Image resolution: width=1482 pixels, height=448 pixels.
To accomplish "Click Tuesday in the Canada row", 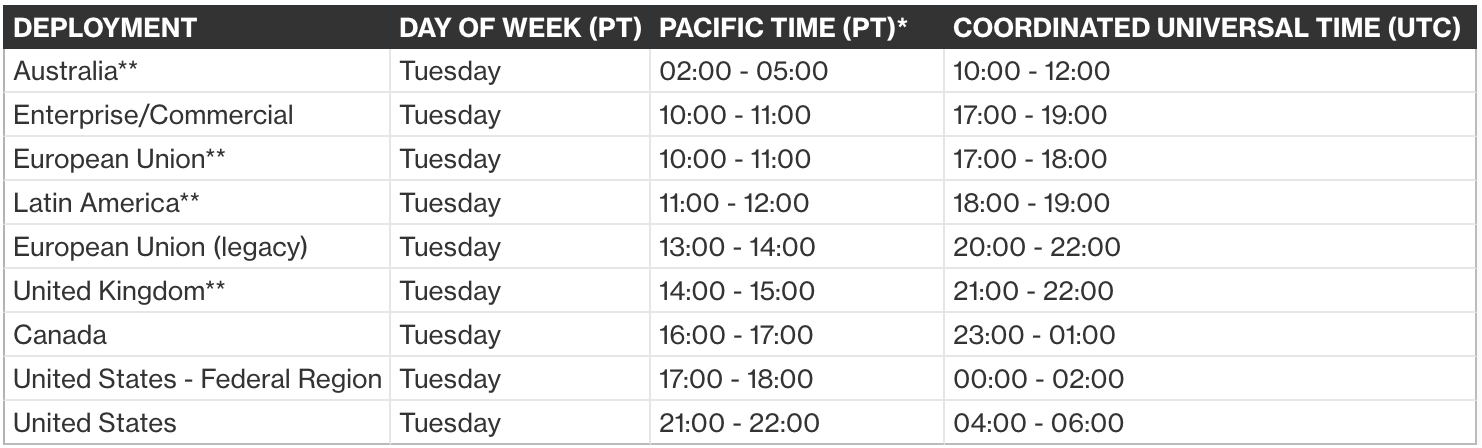I will click(450, 335).
